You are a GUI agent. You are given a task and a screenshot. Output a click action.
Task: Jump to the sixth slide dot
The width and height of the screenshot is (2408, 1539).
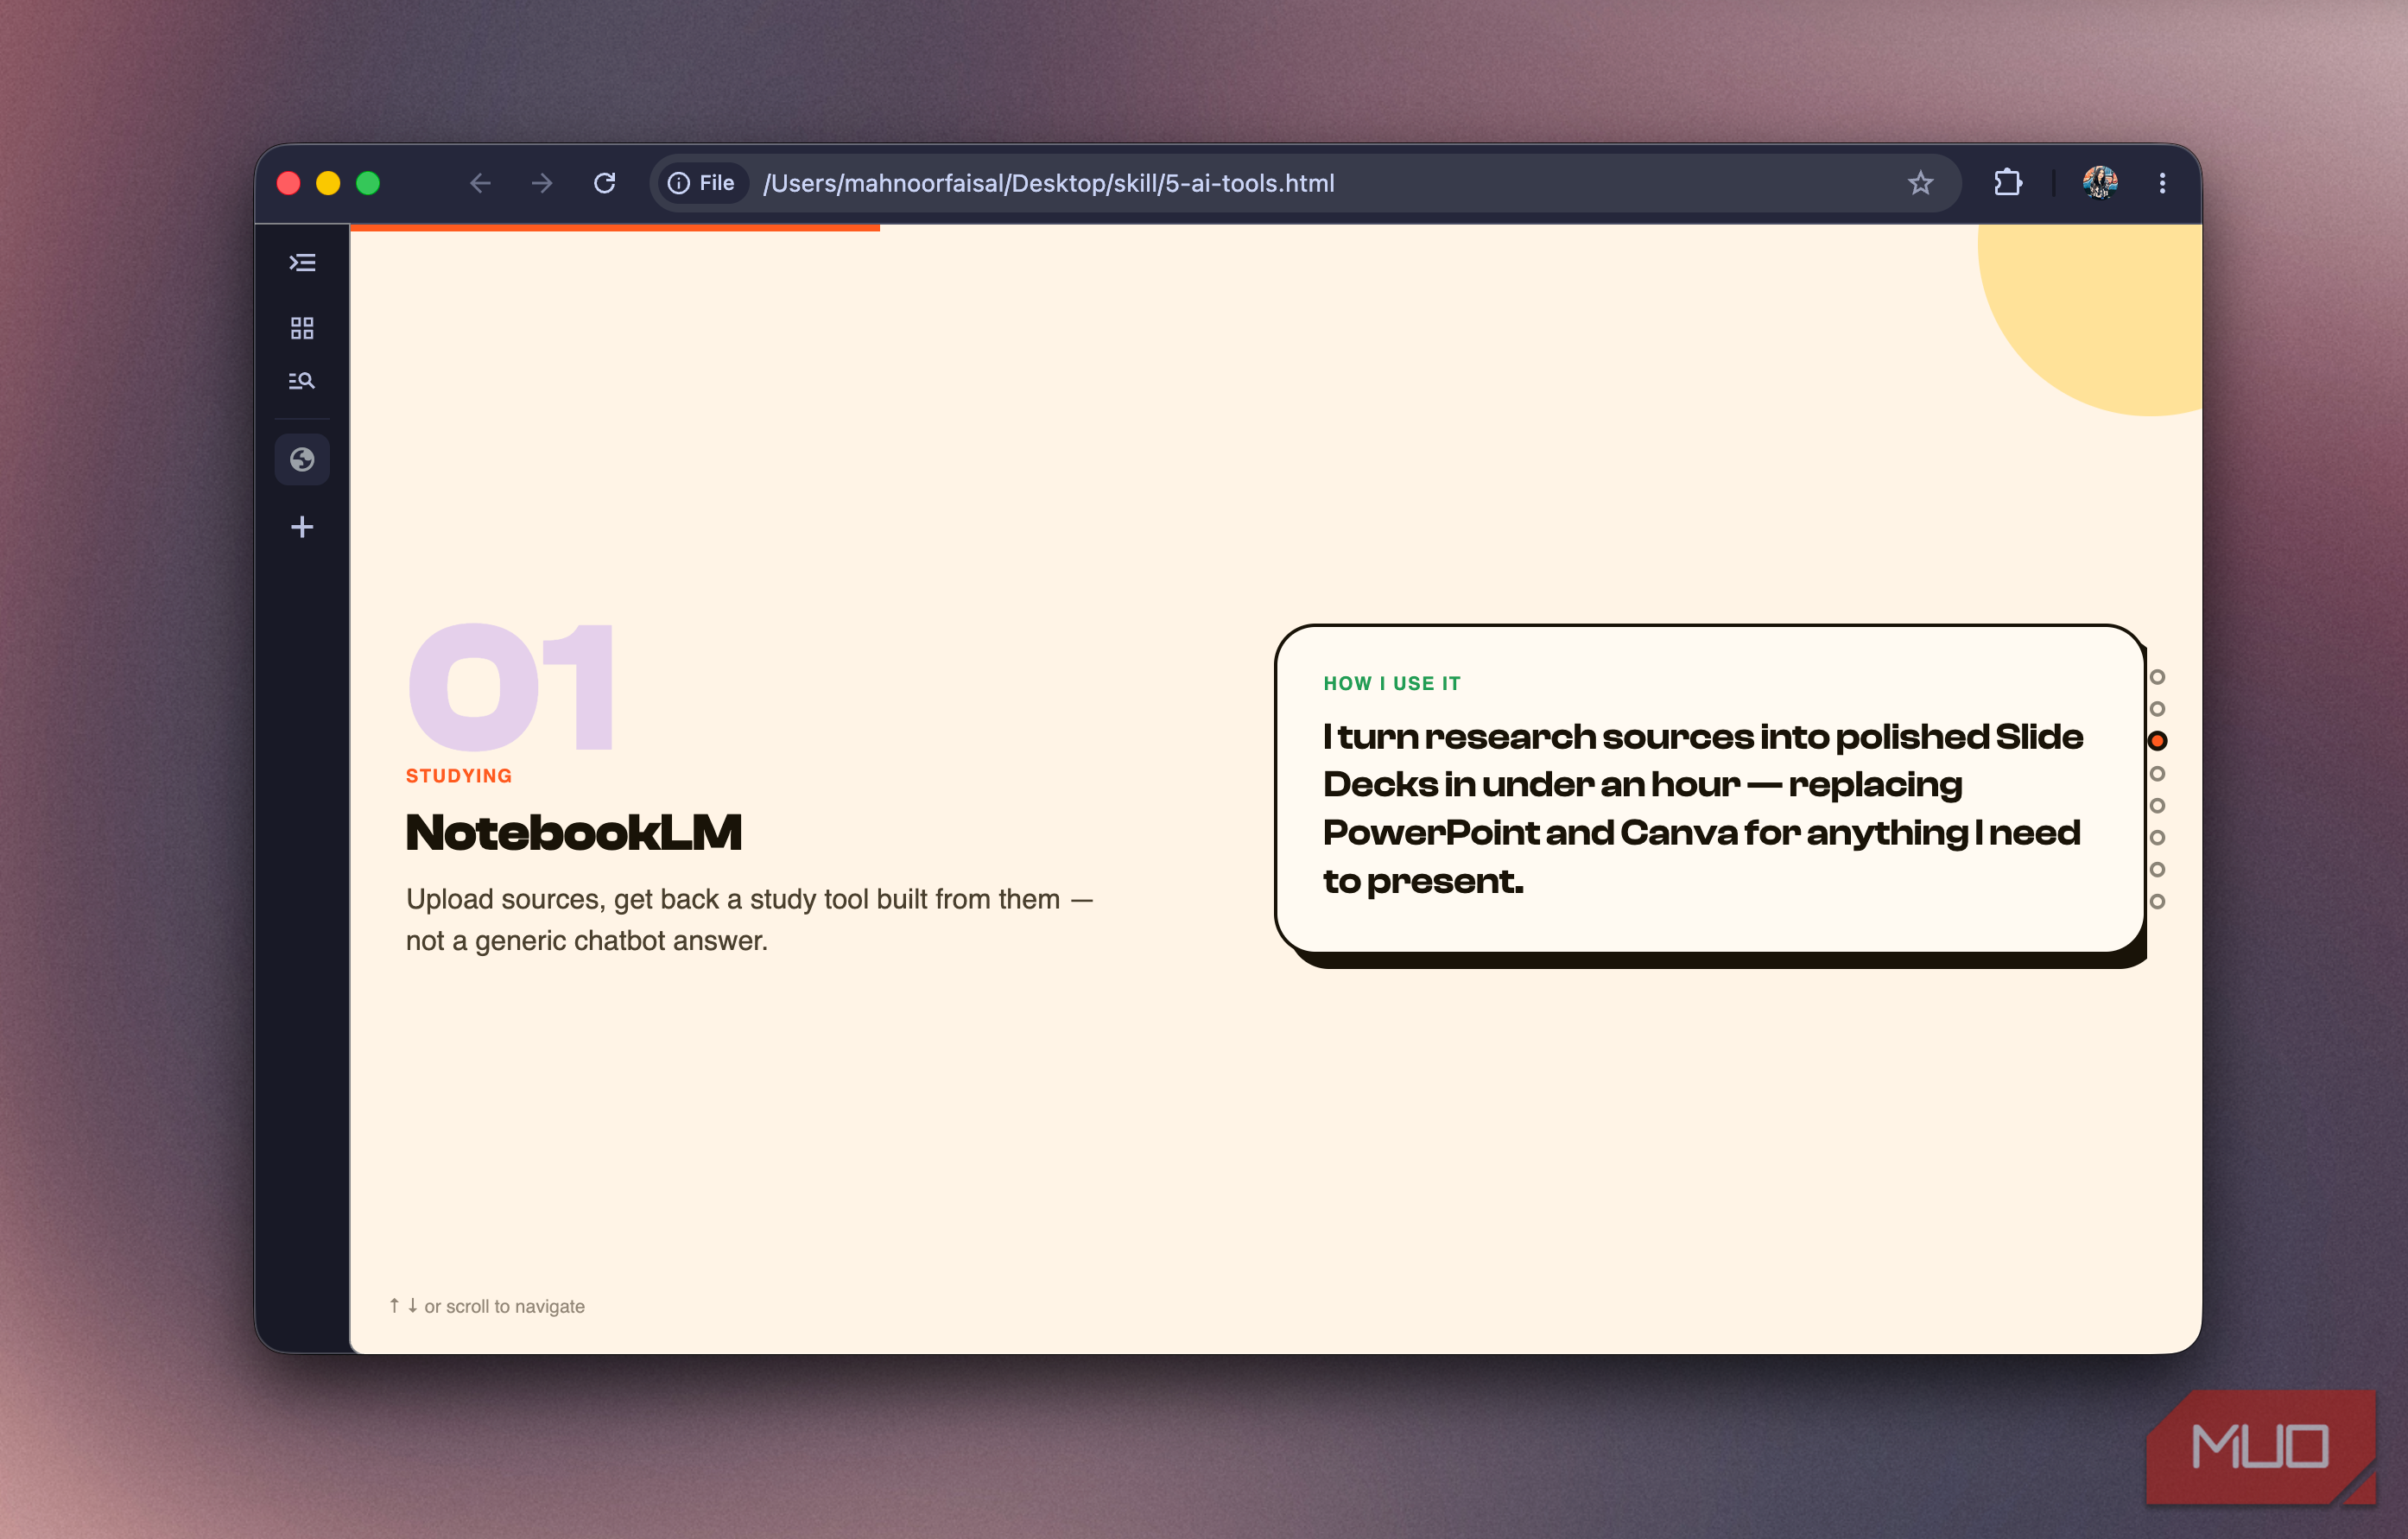[2157, 838]
